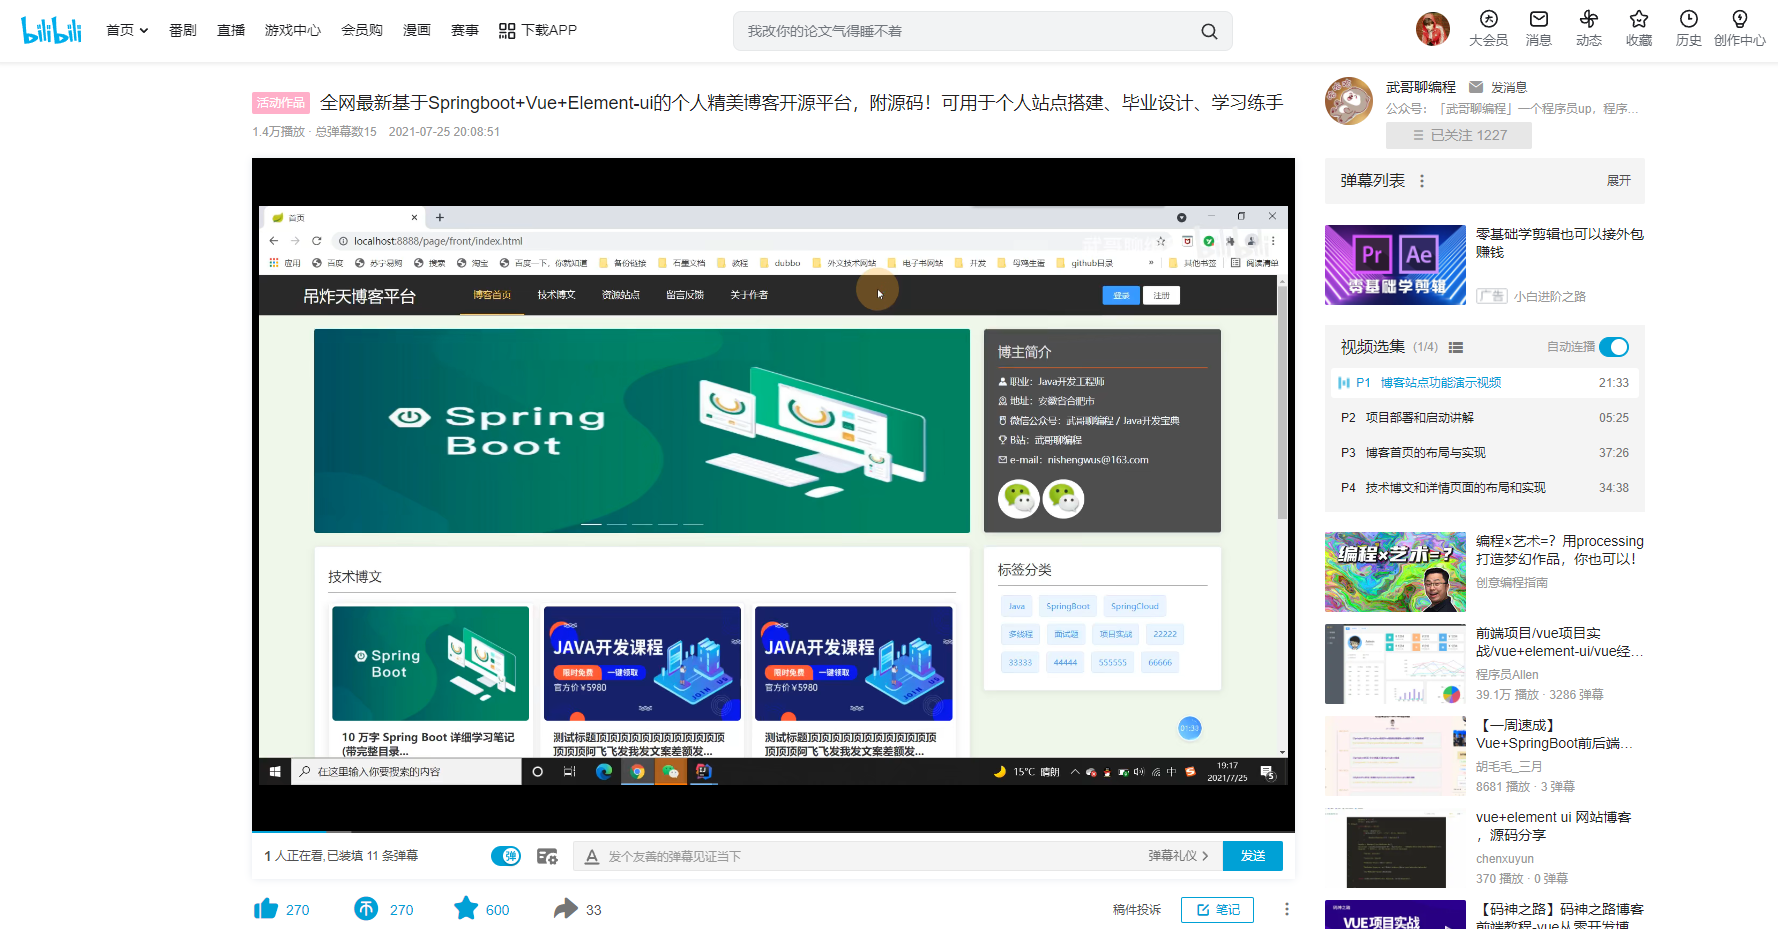Open the 番剧 nav item
This screenshot has width=1778, height=929.
click(183, 30)
